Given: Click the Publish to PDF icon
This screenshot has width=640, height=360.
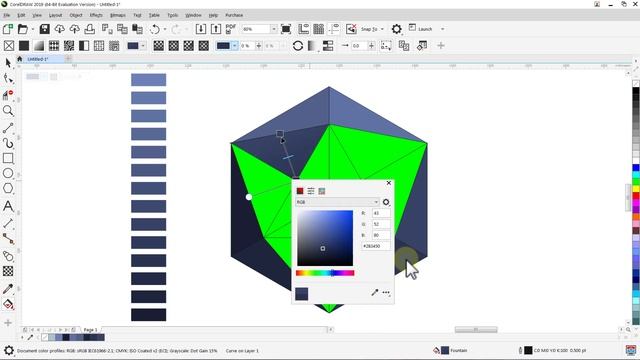Looking at the screenshot, I should tap(231, 29).
